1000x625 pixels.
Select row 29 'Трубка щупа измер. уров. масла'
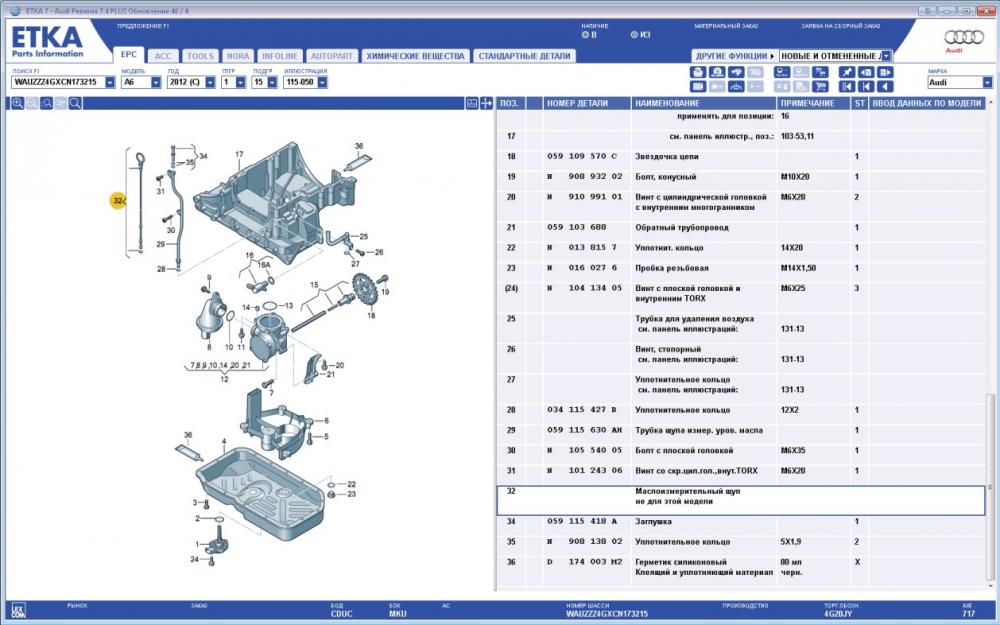pyautogui.click(x=741, y=430)
